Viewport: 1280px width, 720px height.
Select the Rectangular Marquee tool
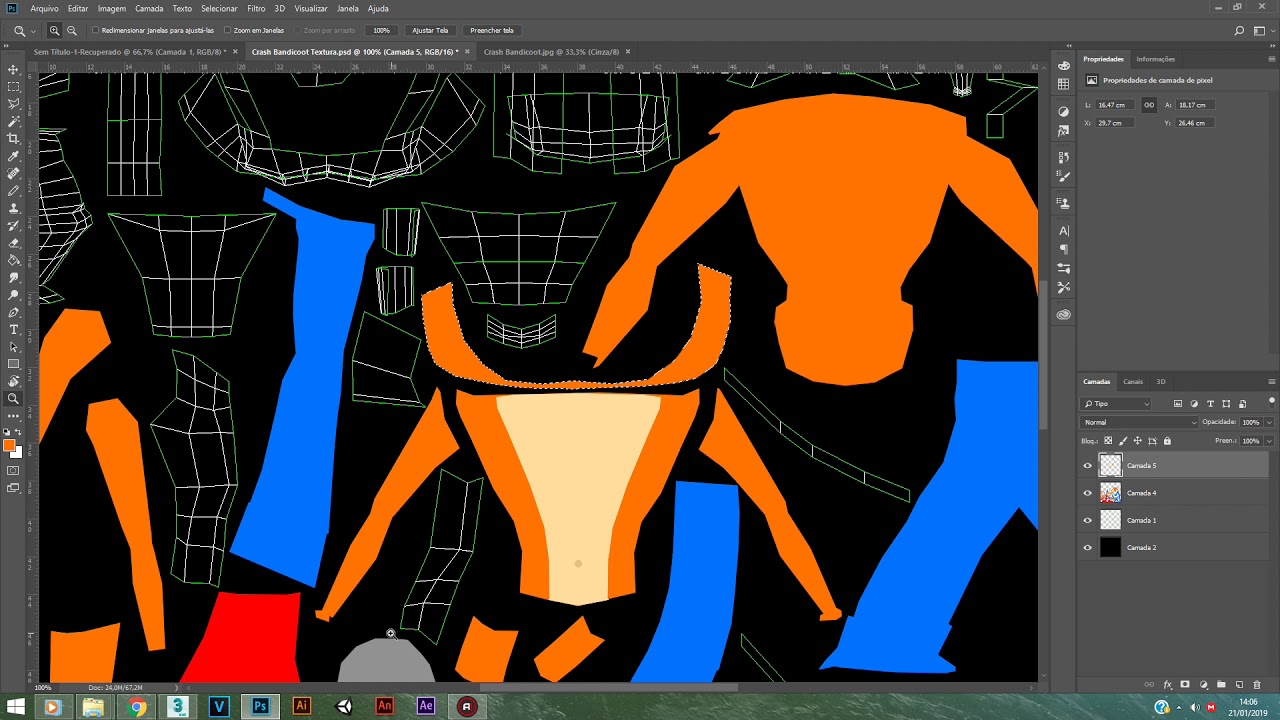[x=14, y=87]
